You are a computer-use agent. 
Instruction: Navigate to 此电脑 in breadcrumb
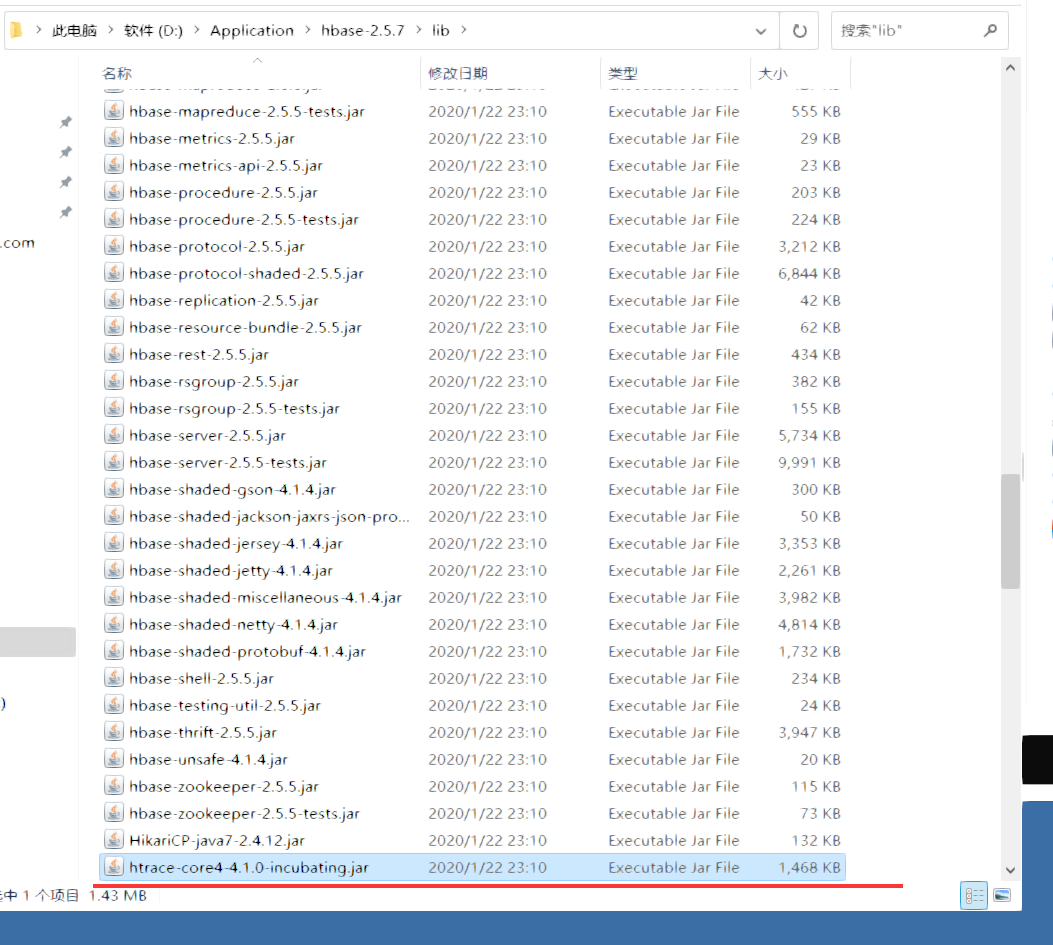click(x=75, y=30)
